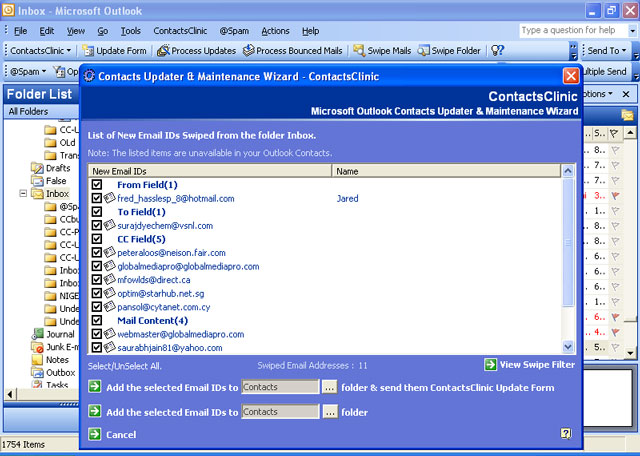The width and height of the screenshot is (640, 456).
Task: Click the Journal folder icon
Action: [x=38, y=334]
